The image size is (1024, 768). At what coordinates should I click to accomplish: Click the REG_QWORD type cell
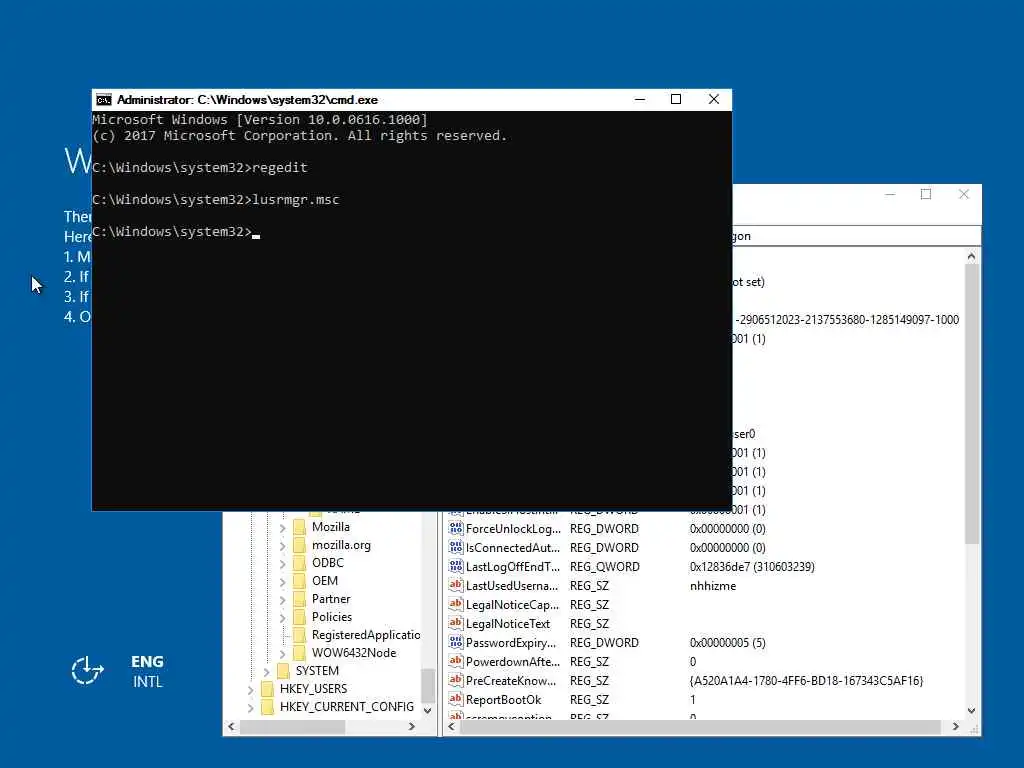tap(605, 567)
